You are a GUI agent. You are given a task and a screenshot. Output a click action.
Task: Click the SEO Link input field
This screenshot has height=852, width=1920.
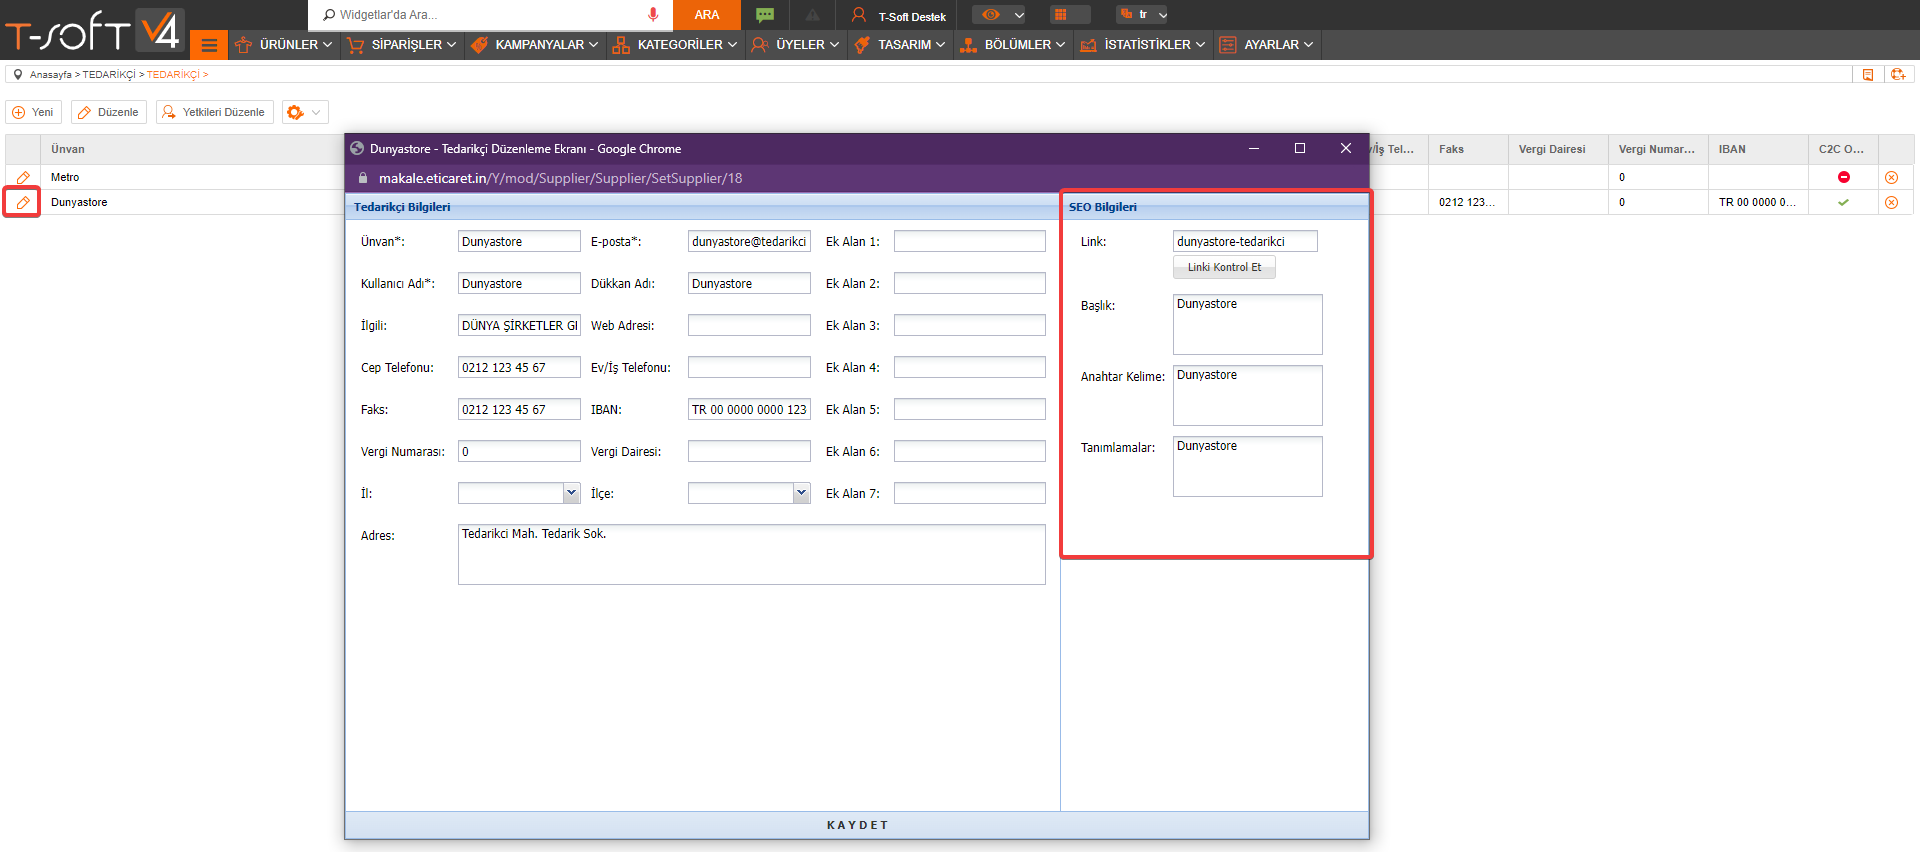[1245, 241]
